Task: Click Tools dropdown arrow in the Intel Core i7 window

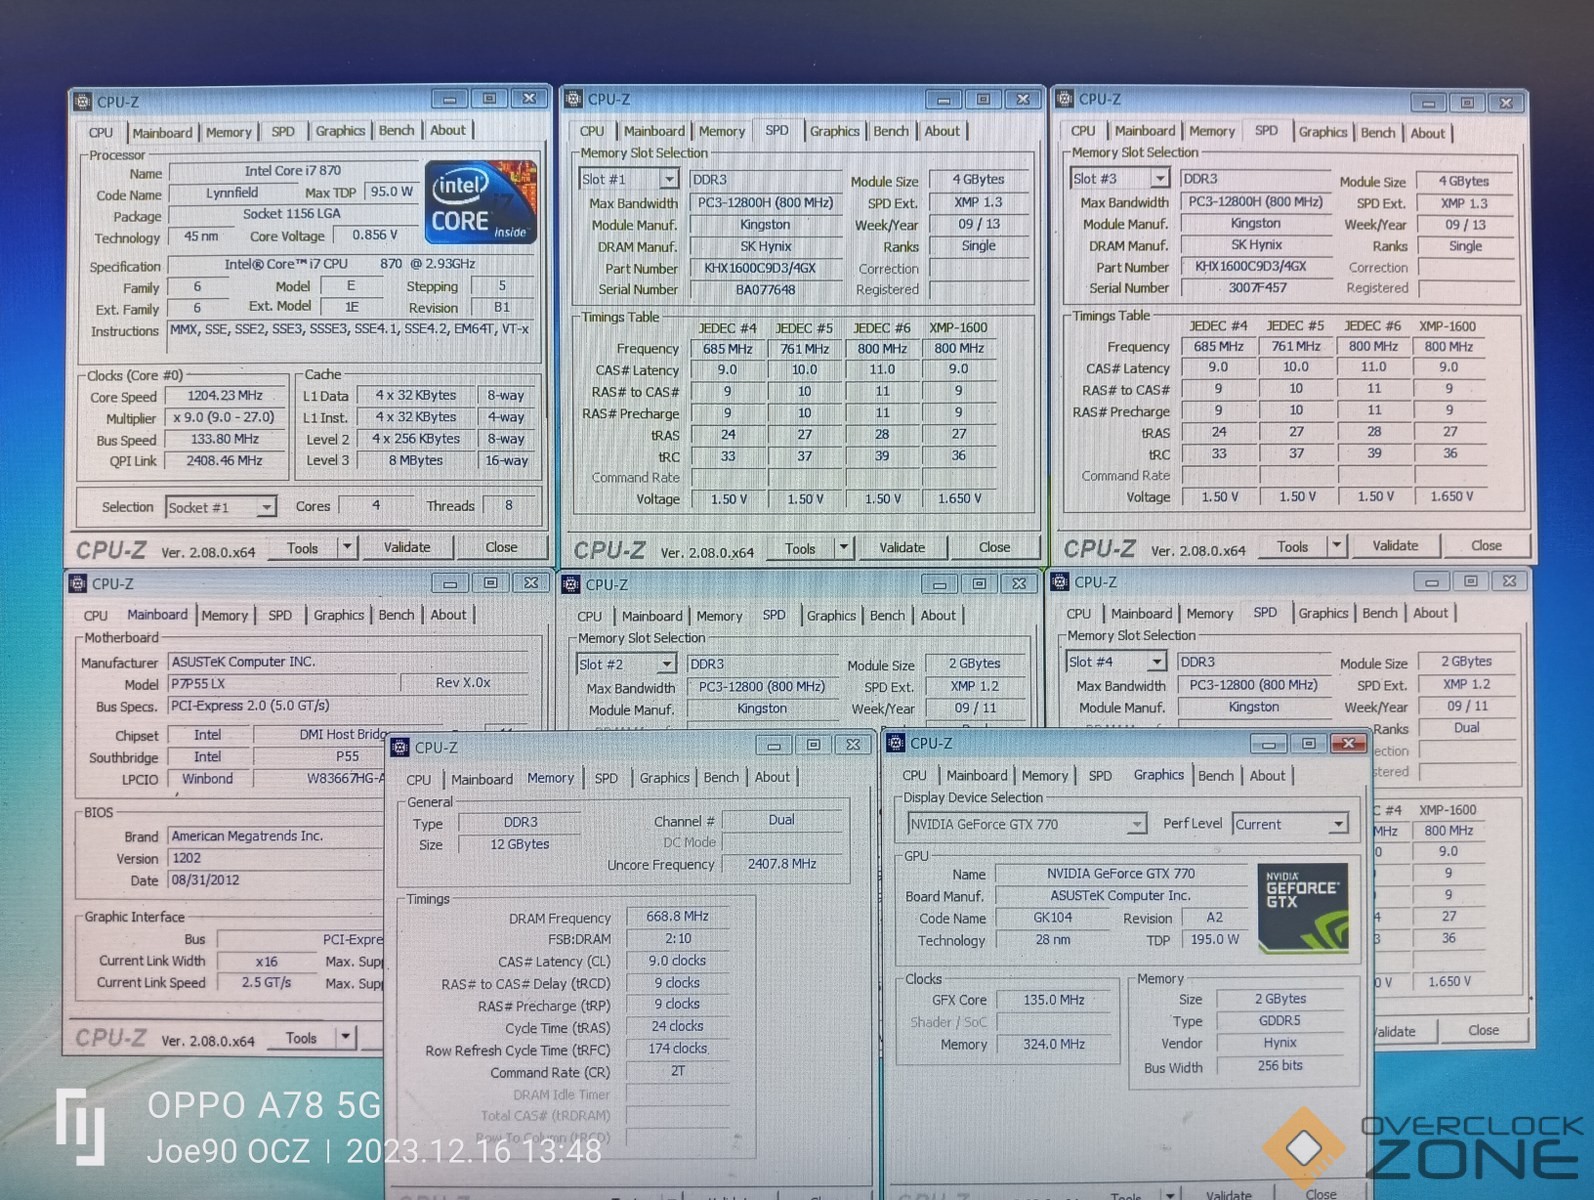Action: pos(347,547)
